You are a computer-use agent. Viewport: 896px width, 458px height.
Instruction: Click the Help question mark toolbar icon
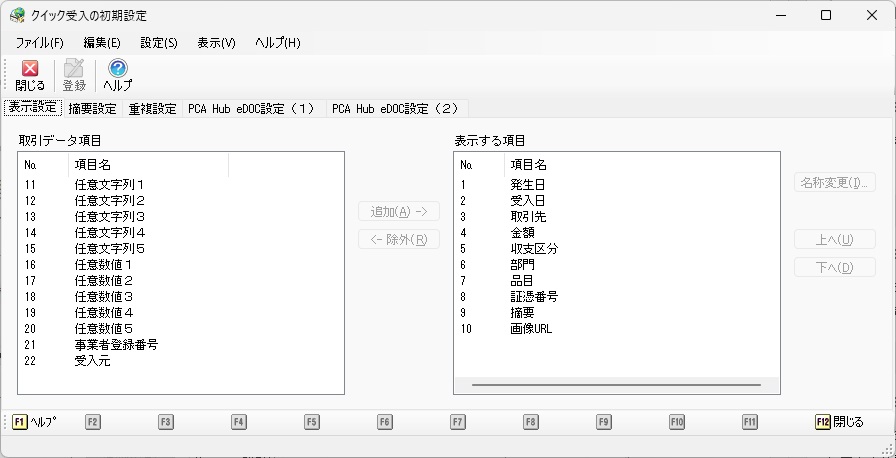[x=118, y=69]
